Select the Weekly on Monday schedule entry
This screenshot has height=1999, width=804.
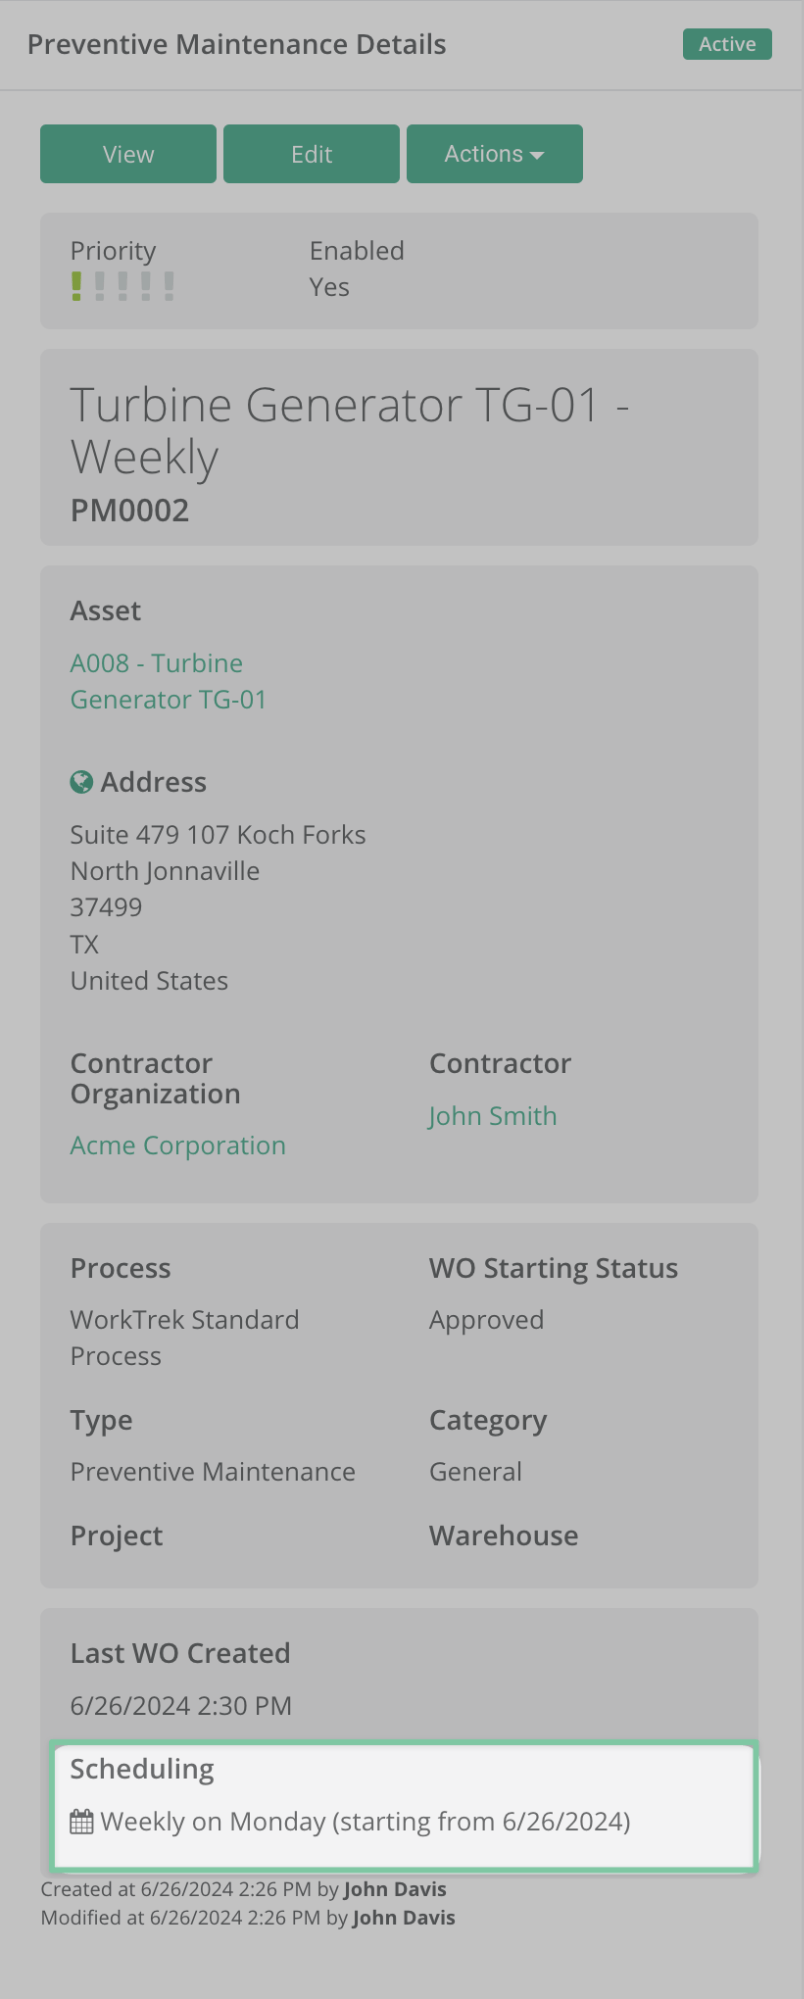[365, 1821]
